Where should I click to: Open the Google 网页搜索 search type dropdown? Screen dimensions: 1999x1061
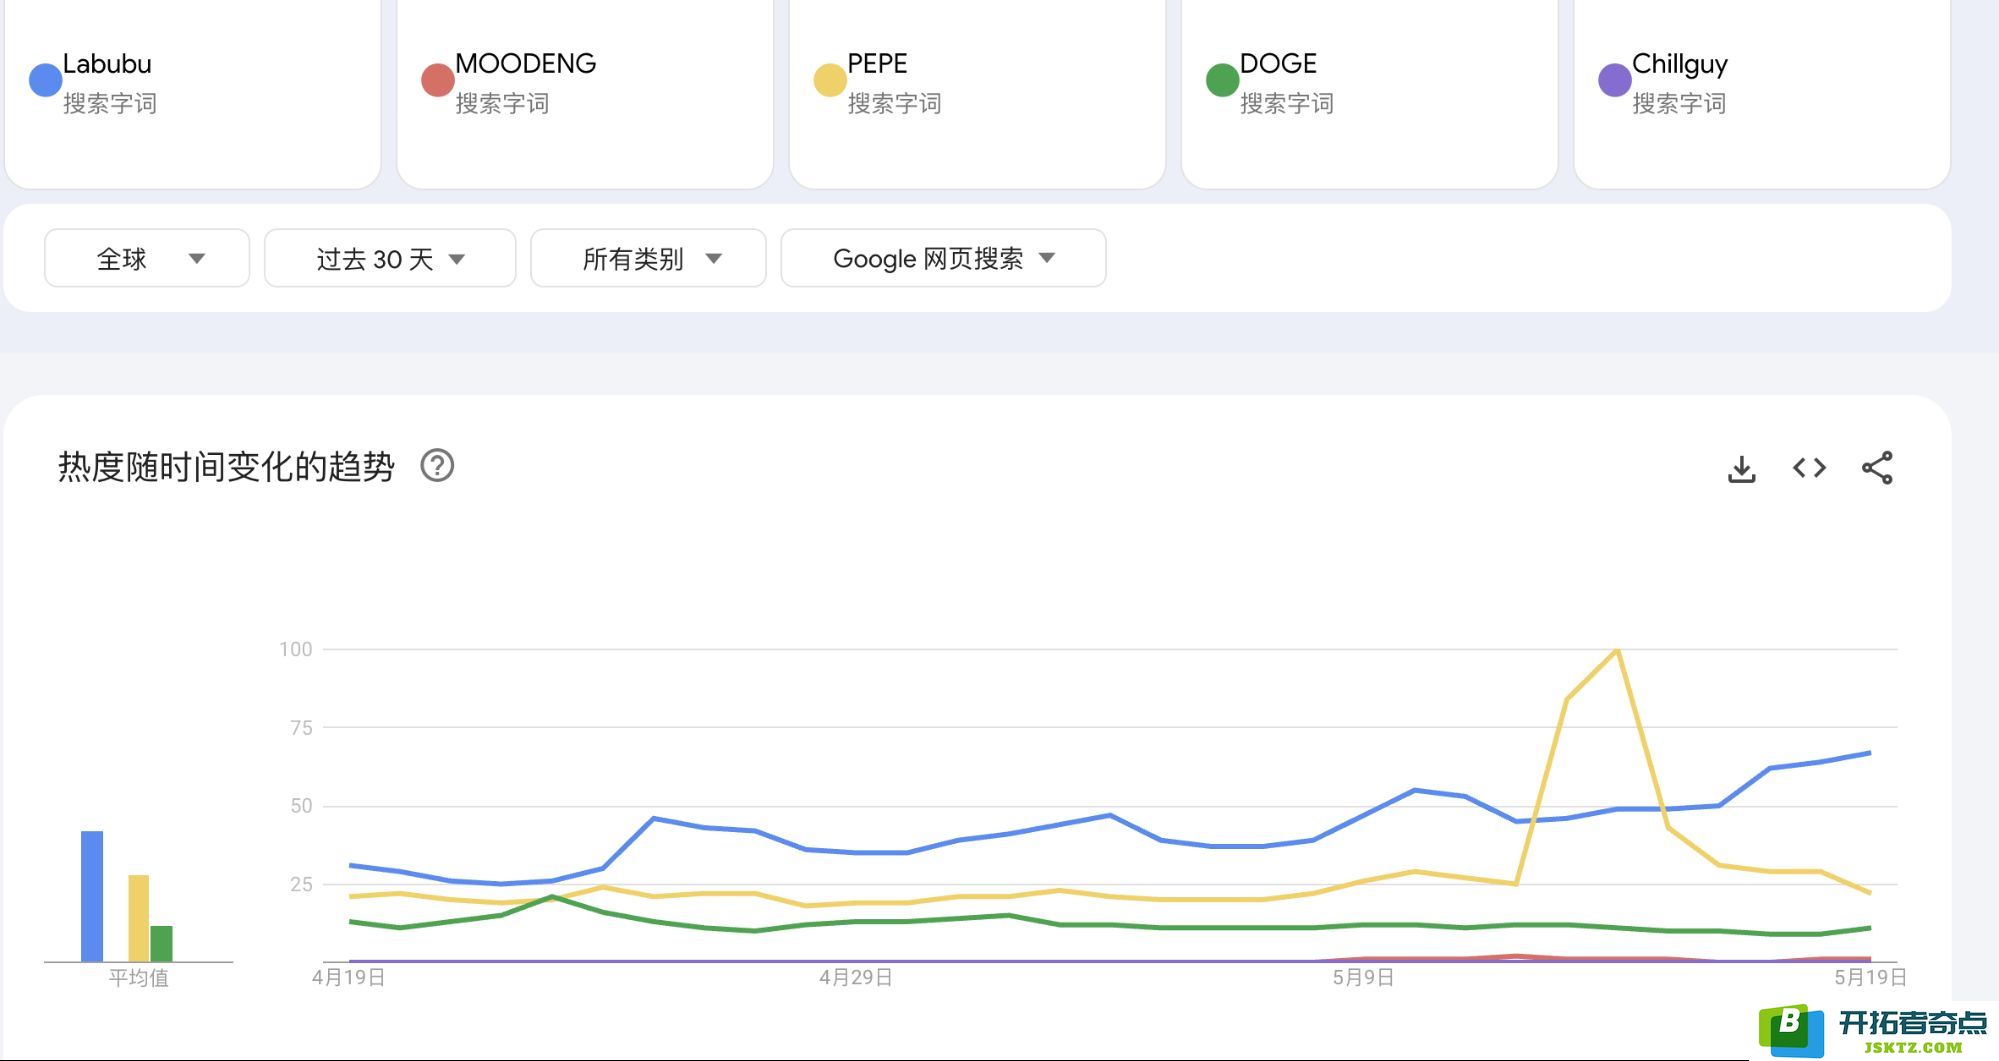click(x=943, y=259)
